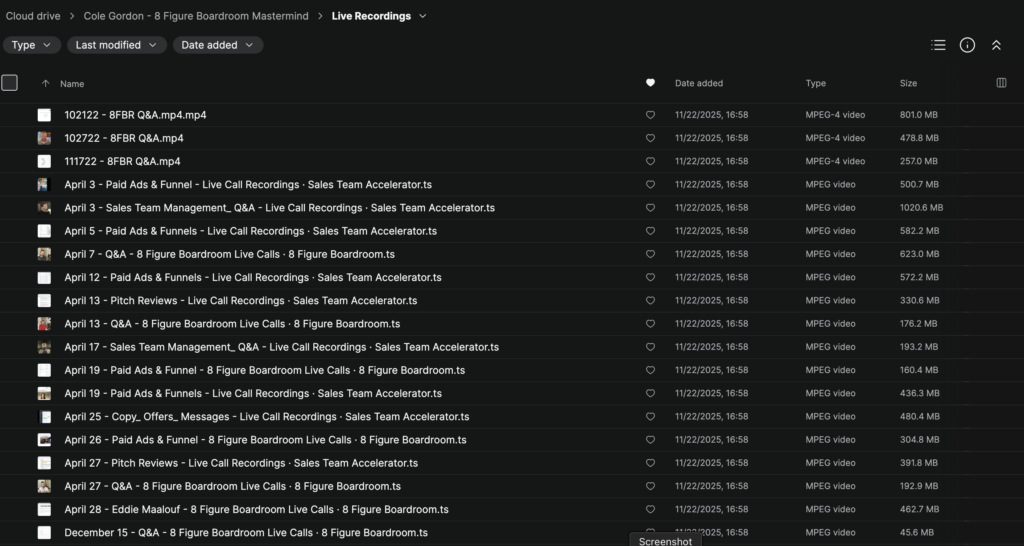Click the favorites heart column header

pos(650,83)
